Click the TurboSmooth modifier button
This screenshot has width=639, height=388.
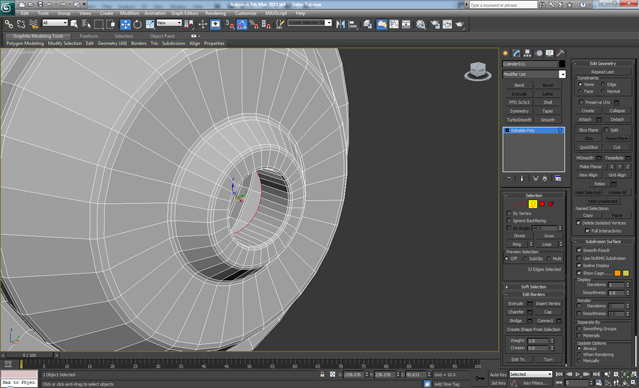tap(519, 120)
